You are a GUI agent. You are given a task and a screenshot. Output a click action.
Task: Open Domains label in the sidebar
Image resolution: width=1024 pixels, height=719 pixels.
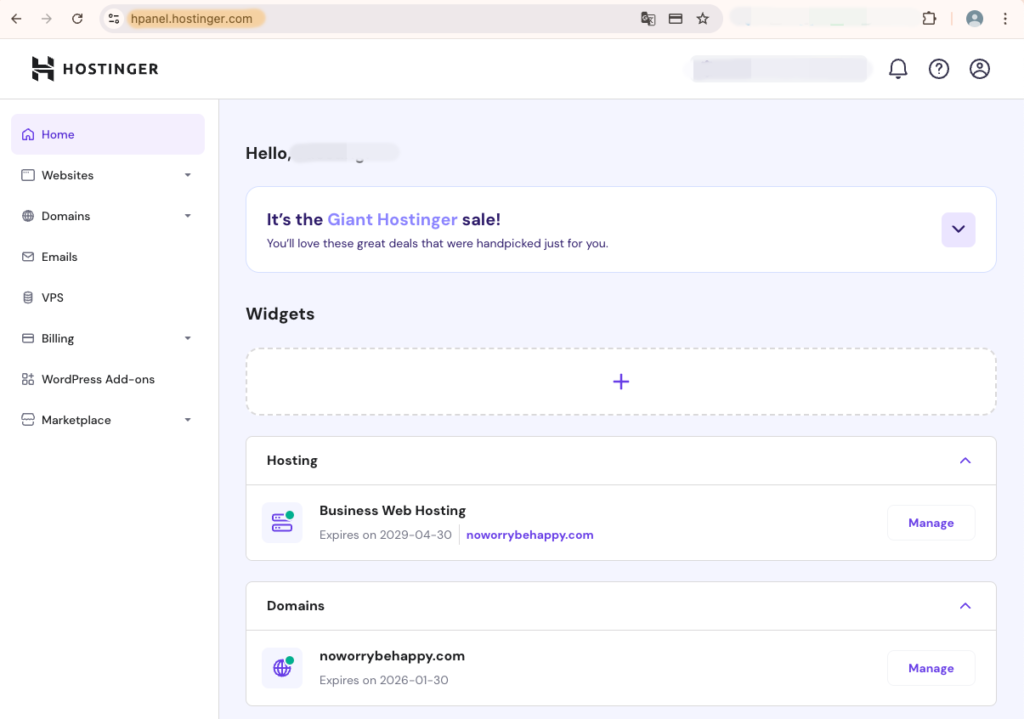click(x=66, y=216)
